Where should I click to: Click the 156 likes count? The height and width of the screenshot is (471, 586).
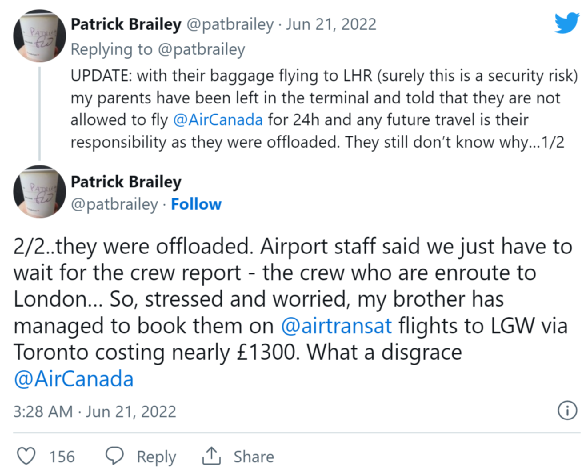click(62, 456)
